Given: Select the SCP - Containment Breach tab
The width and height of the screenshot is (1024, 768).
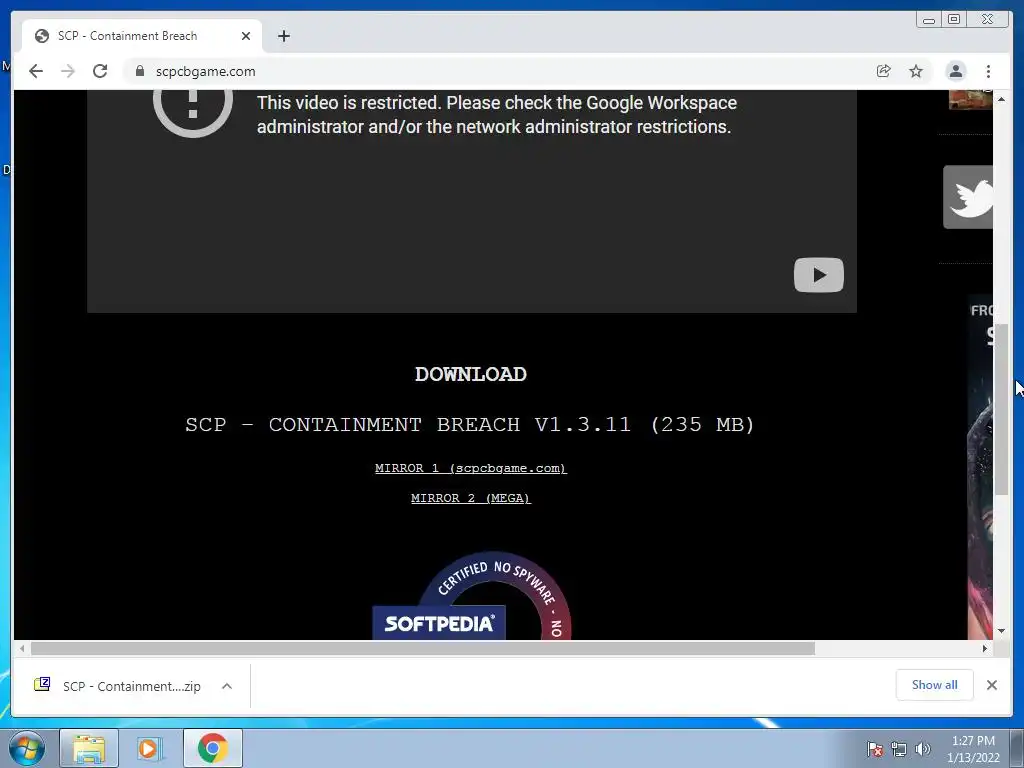Looking at the screenshot, I should pyautogui.click(x=142, y=36).
